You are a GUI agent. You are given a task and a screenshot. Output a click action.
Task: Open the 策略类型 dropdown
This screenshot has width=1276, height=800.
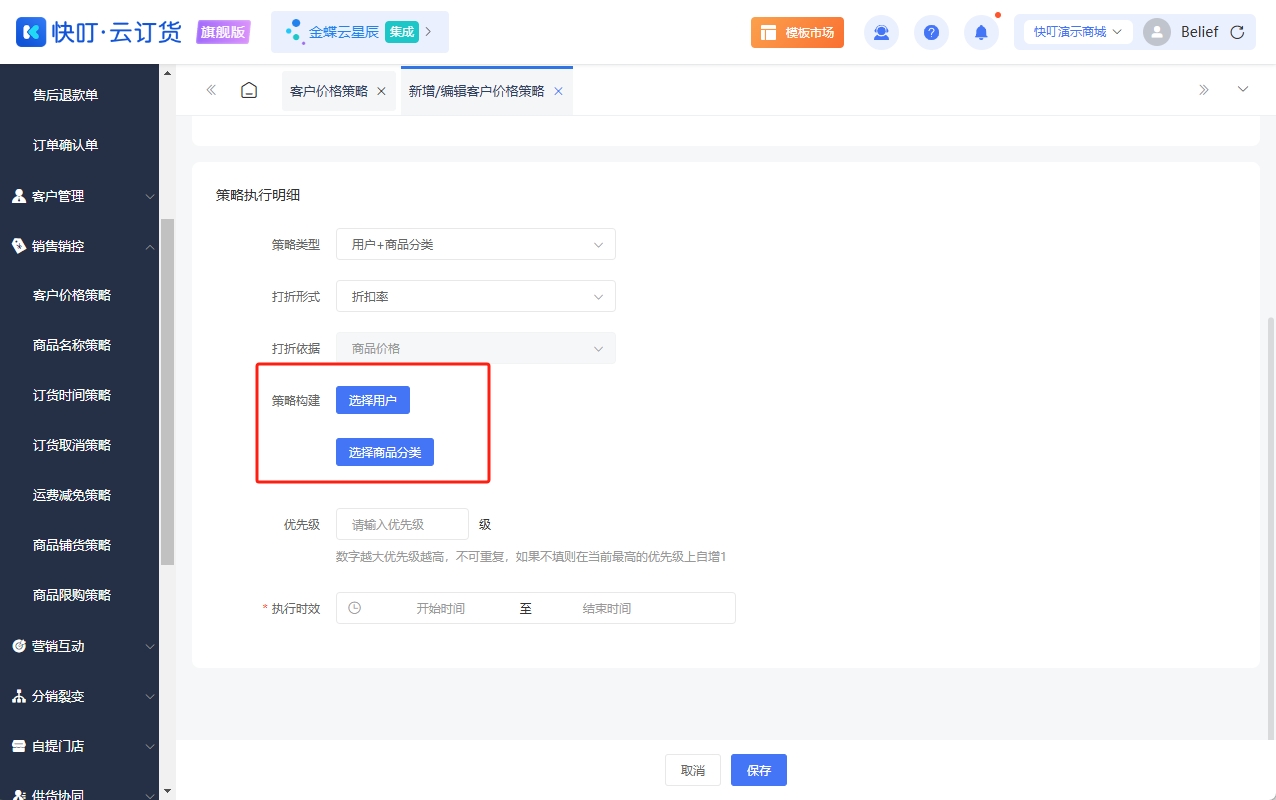tap(476, 245)
